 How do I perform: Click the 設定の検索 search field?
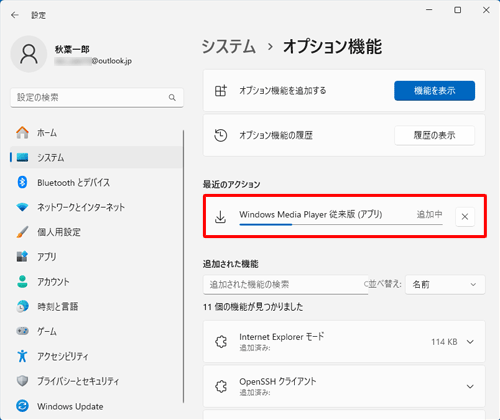pos(97,97)
